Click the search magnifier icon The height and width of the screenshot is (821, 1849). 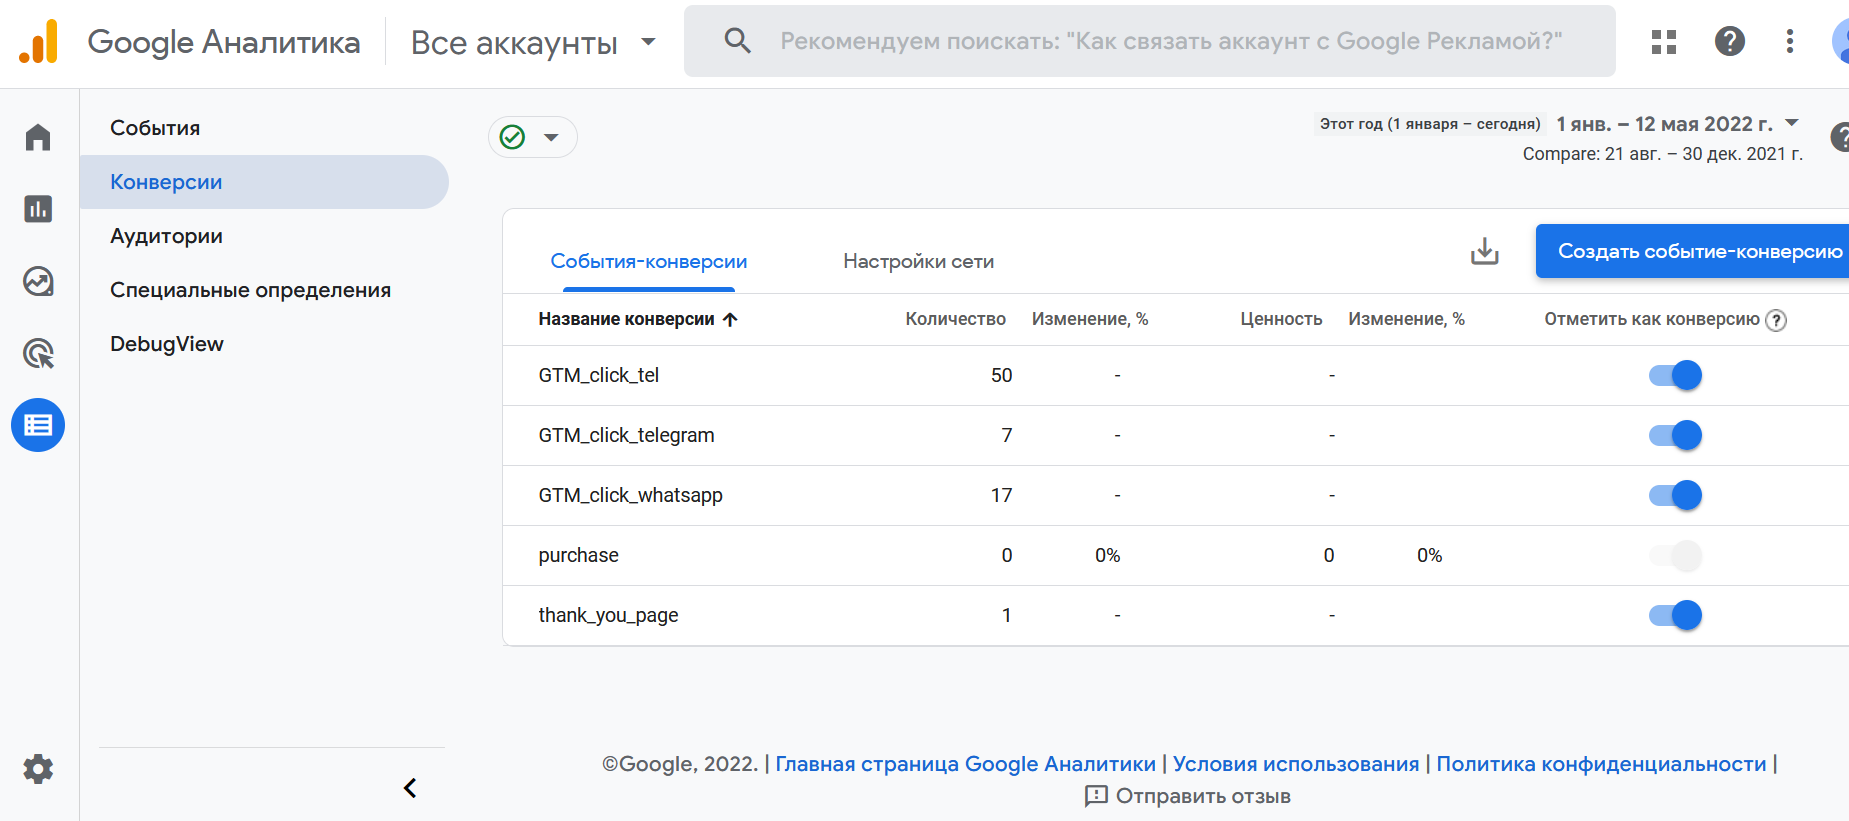[x=737, y=41]
